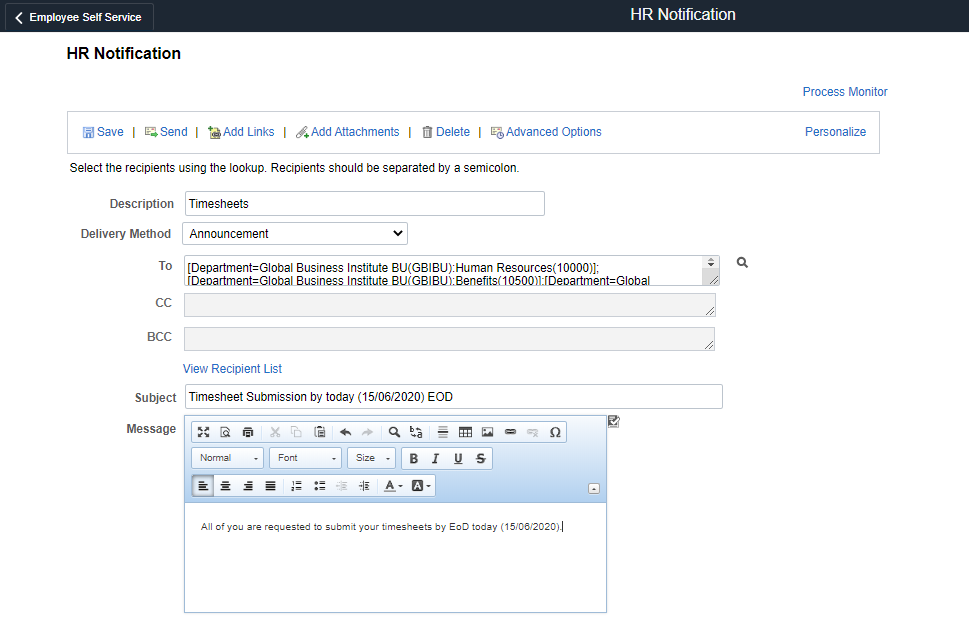Save the notification
Screen dimensions: 969x628
point(103,132)
